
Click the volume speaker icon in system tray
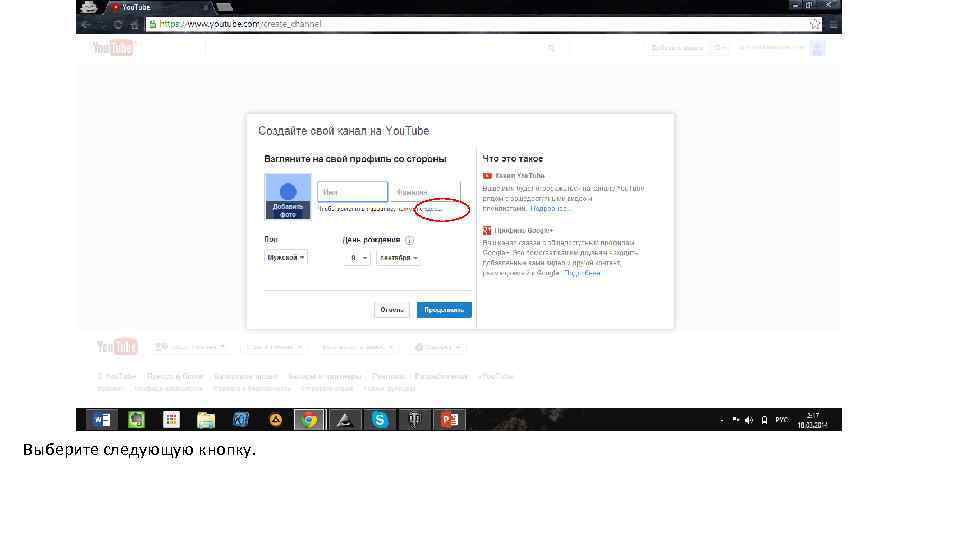click(x=749, y=420)
